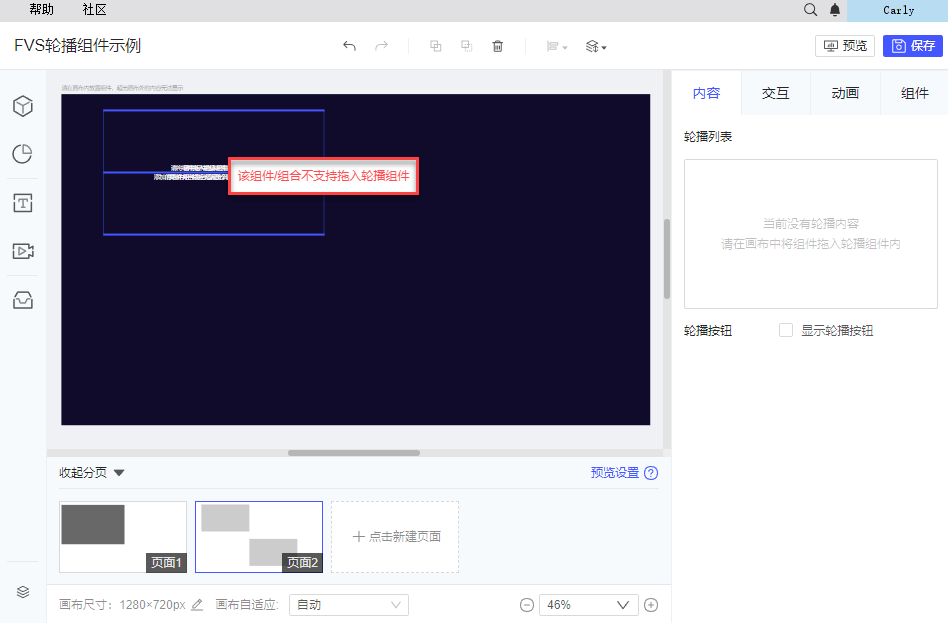Open the 画布自适应 dropdown set to 自动

click(x=349, y=605)
